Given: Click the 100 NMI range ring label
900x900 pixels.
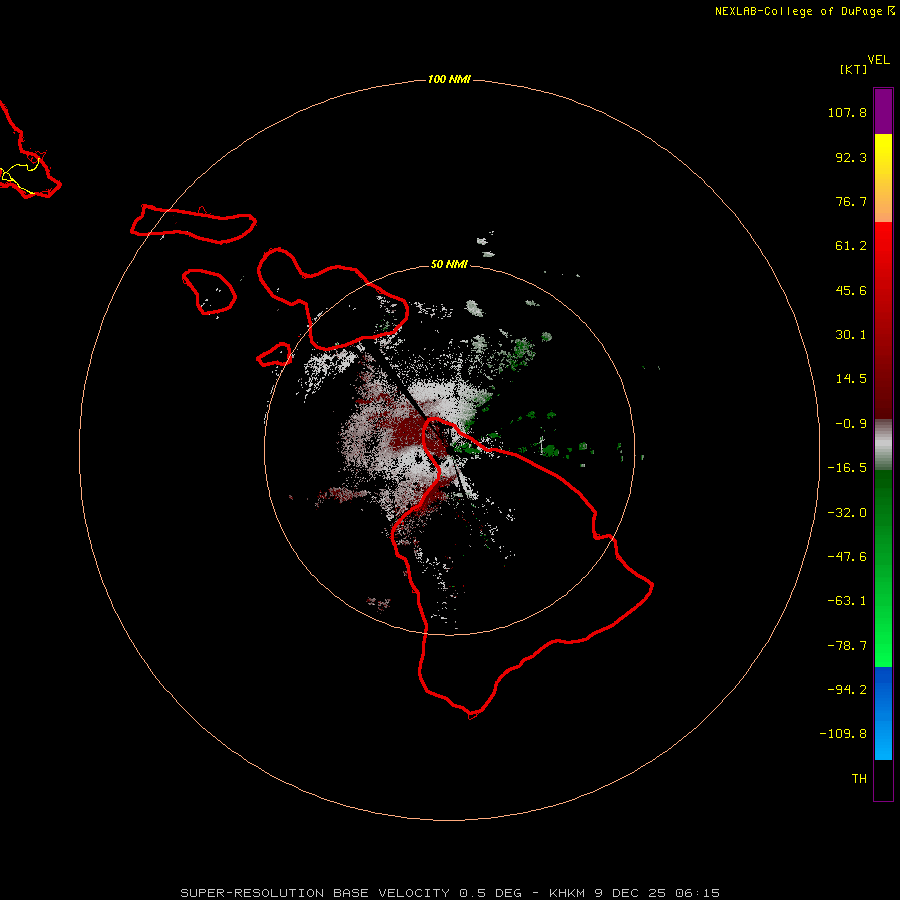Looking at the screenshot, I should pyautogui.click(x=449, y=79).
